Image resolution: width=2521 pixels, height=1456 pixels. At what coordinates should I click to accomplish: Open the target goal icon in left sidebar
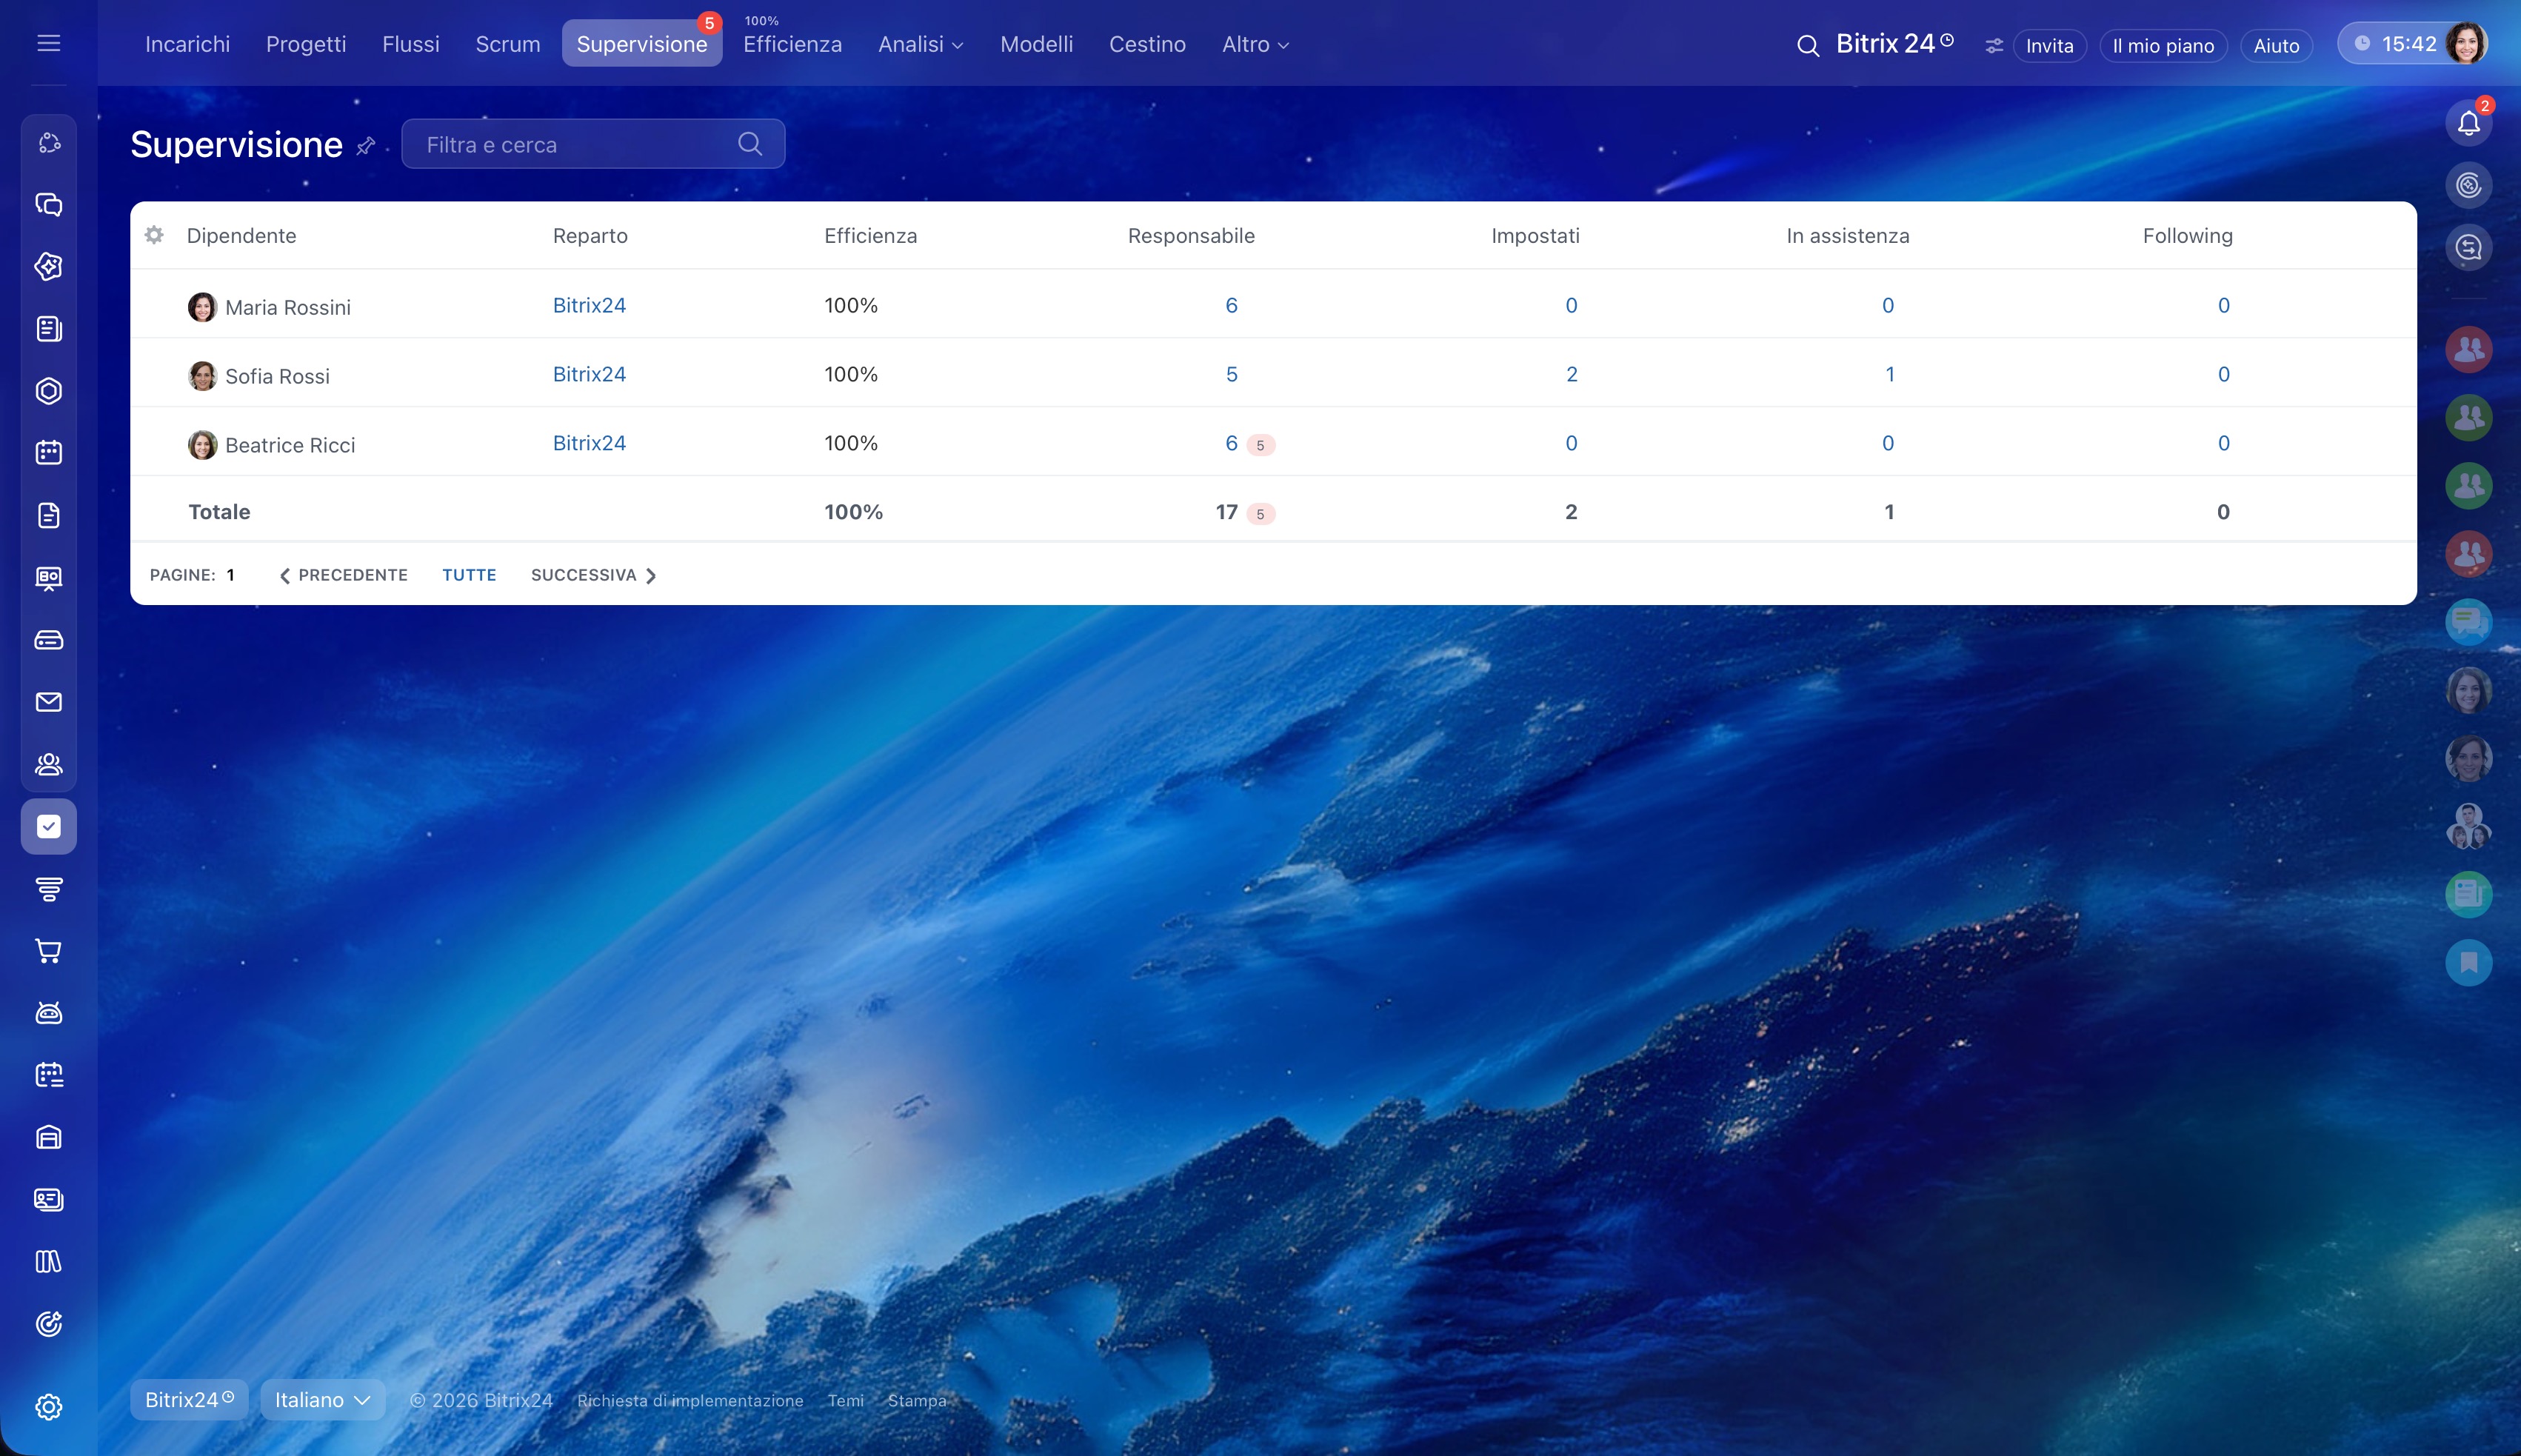[48, 1324]
